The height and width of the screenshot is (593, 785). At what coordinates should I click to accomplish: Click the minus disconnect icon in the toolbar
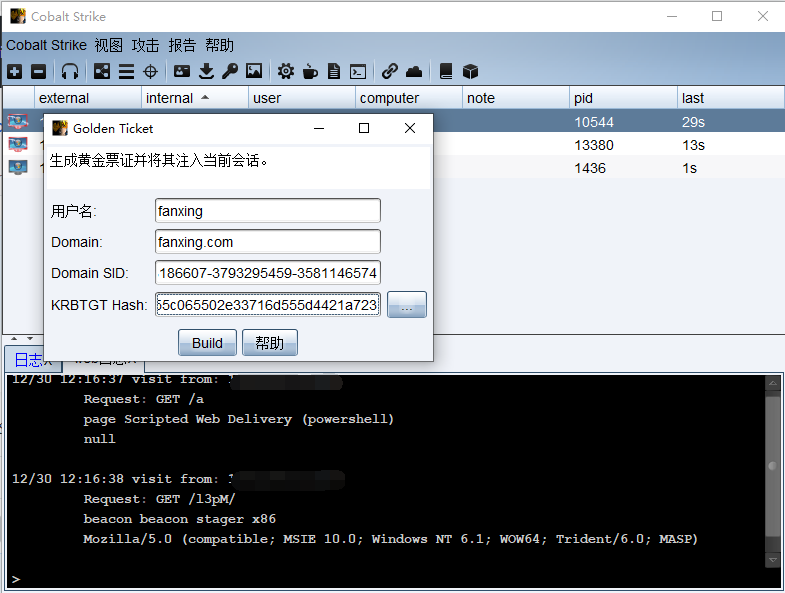point(39,72)
